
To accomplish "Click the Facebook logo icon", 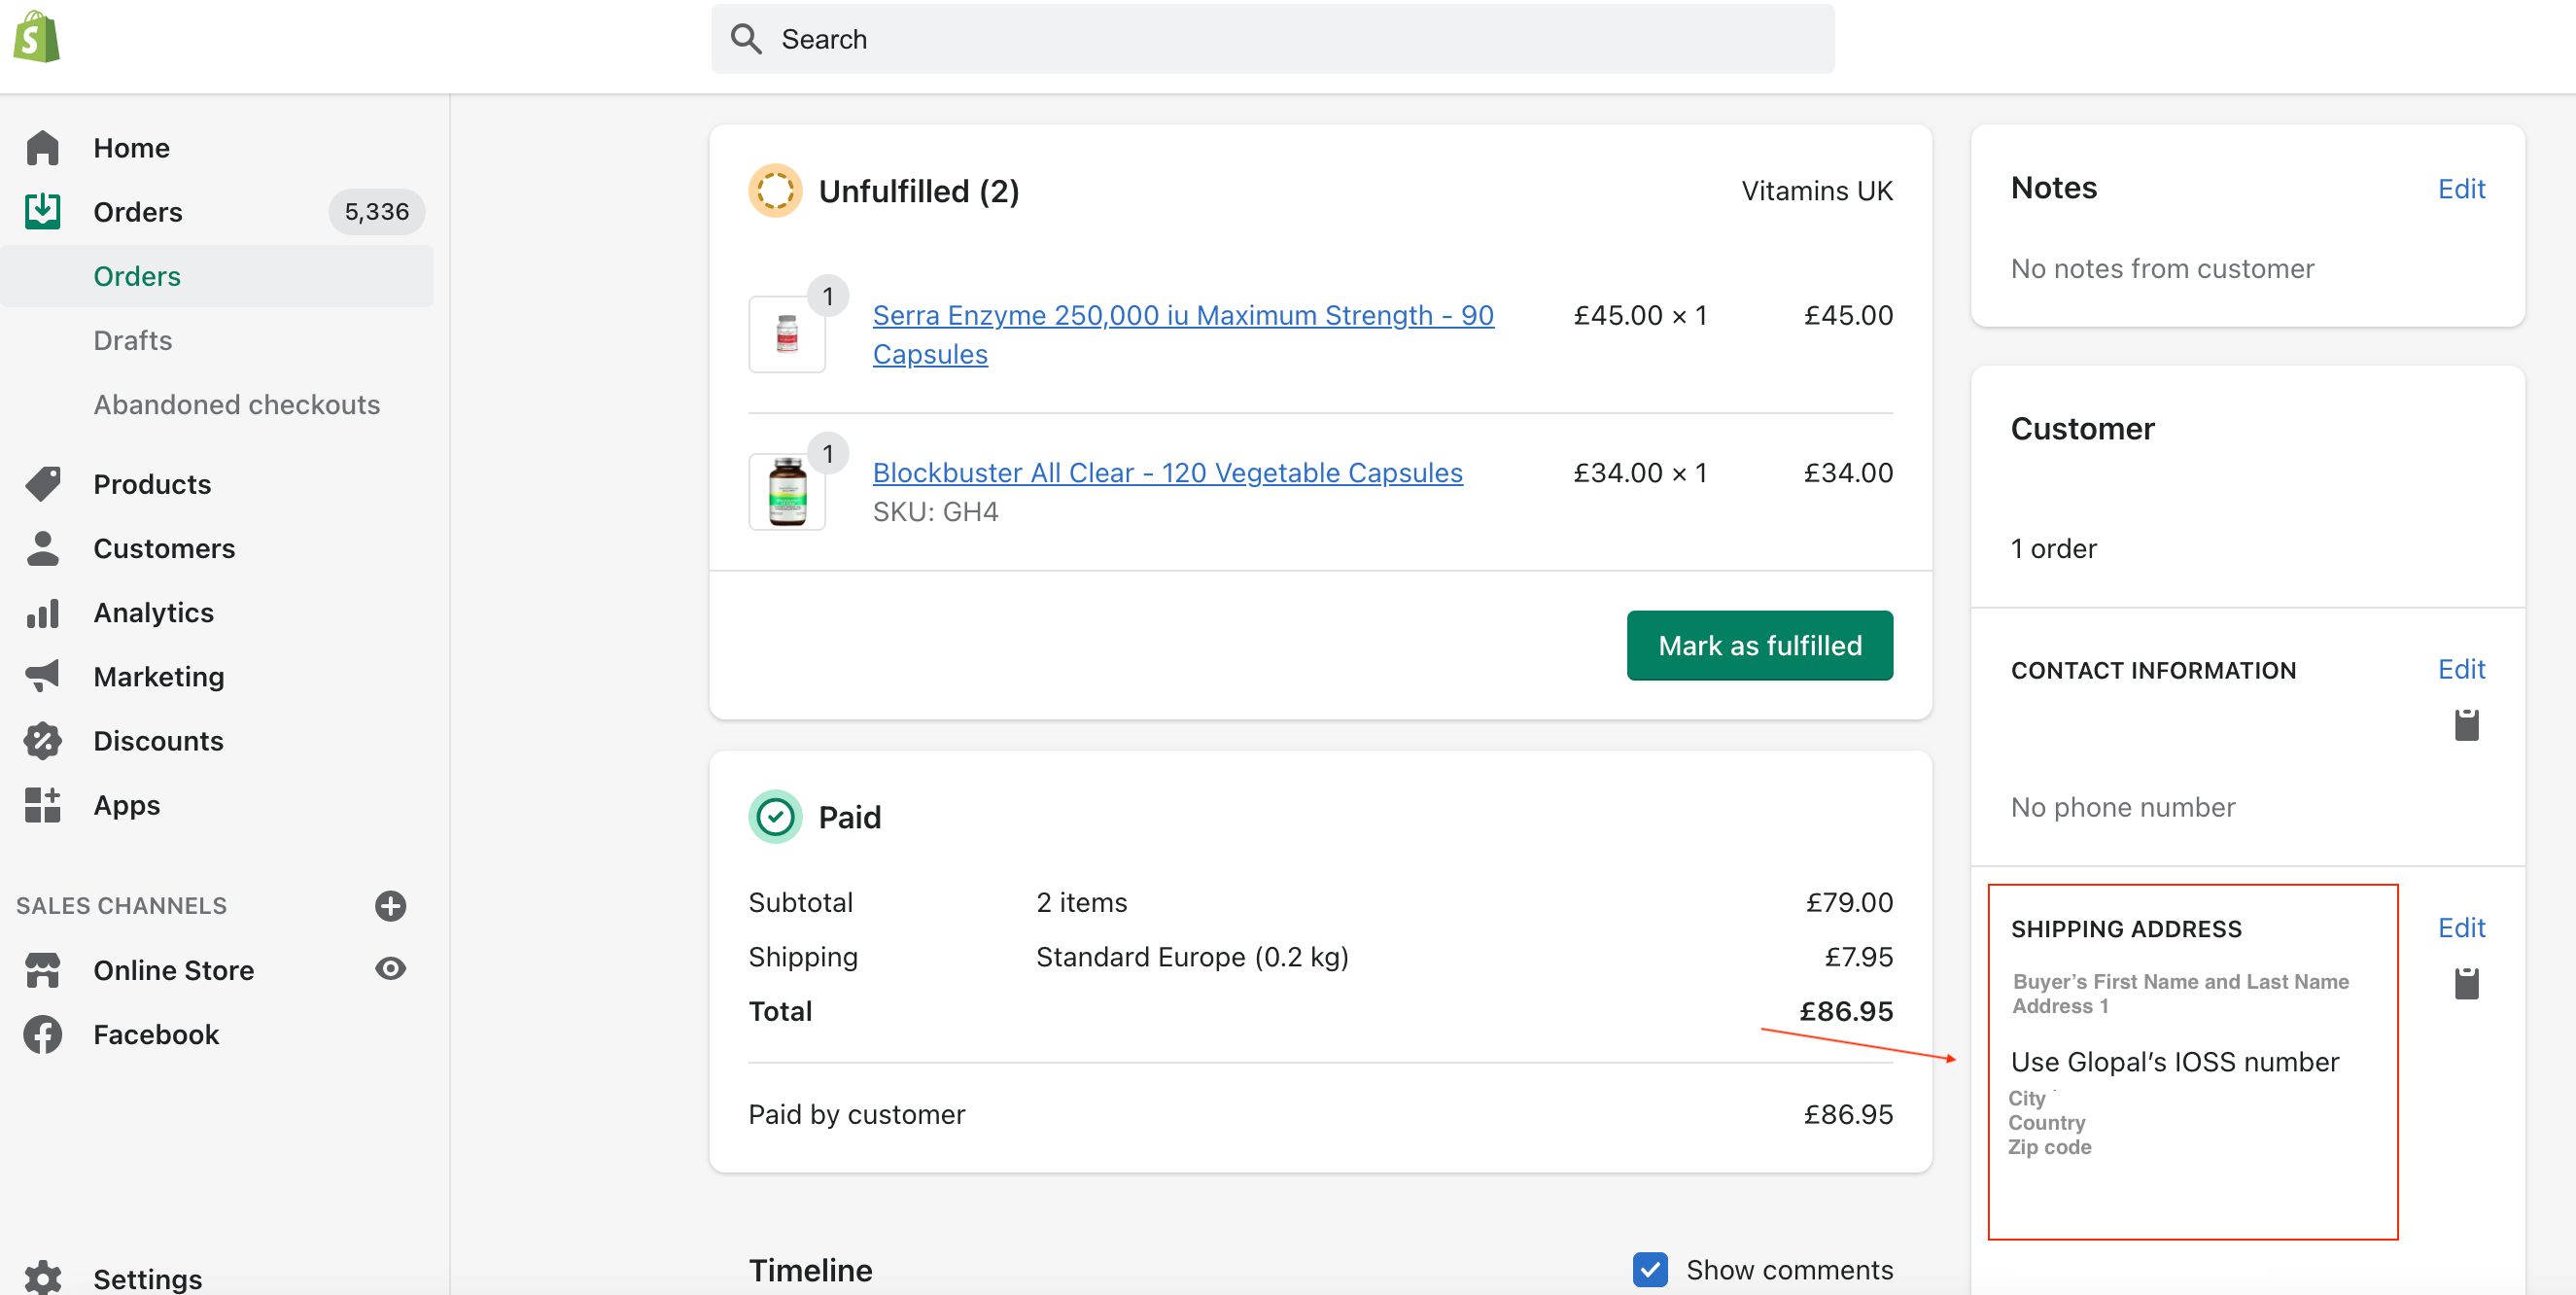I will click(43, 1034).
